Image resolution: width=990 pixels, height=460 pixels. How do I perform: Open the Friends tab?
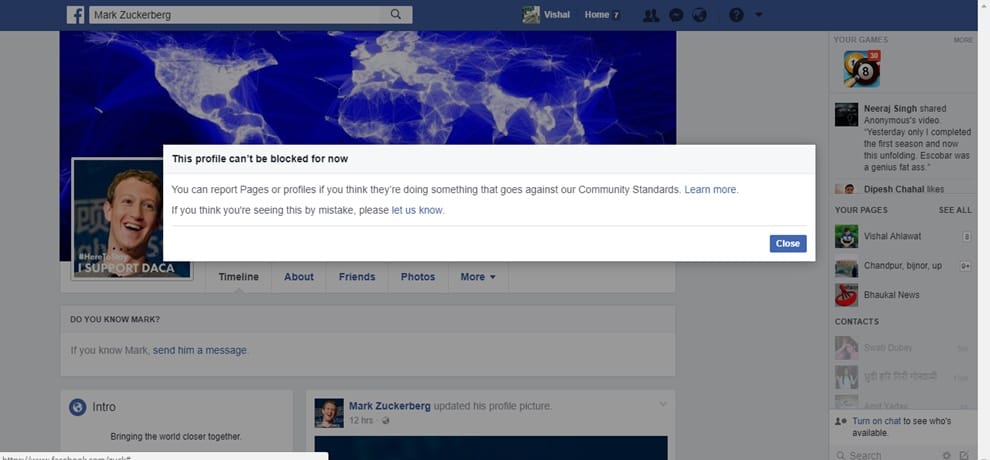click(357, 277)
